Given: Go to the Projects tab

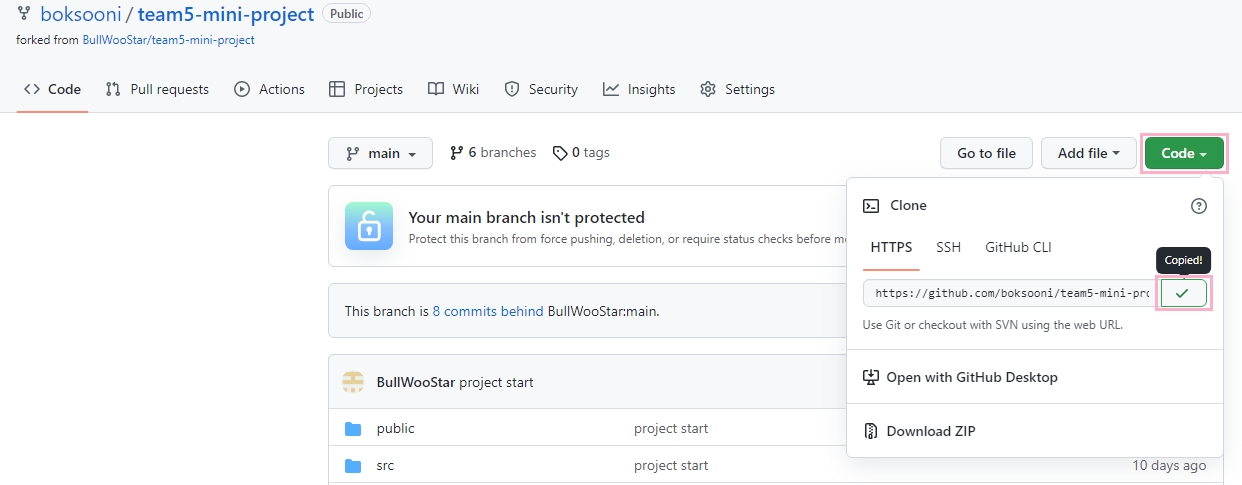Looking at the screenshot, I should tap(366, 89).
